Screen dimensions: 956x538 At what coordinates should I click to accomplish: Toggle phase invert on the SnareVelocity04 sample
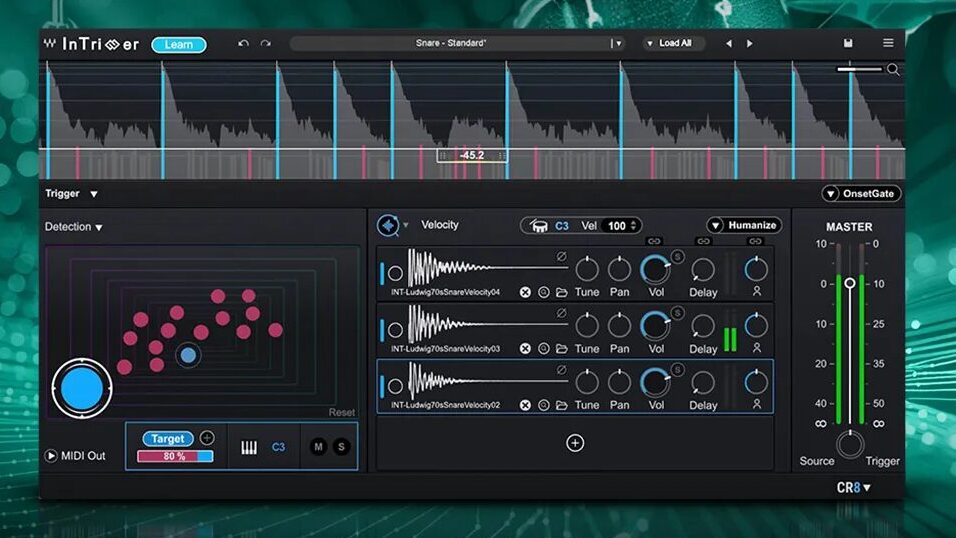(562, 256)
